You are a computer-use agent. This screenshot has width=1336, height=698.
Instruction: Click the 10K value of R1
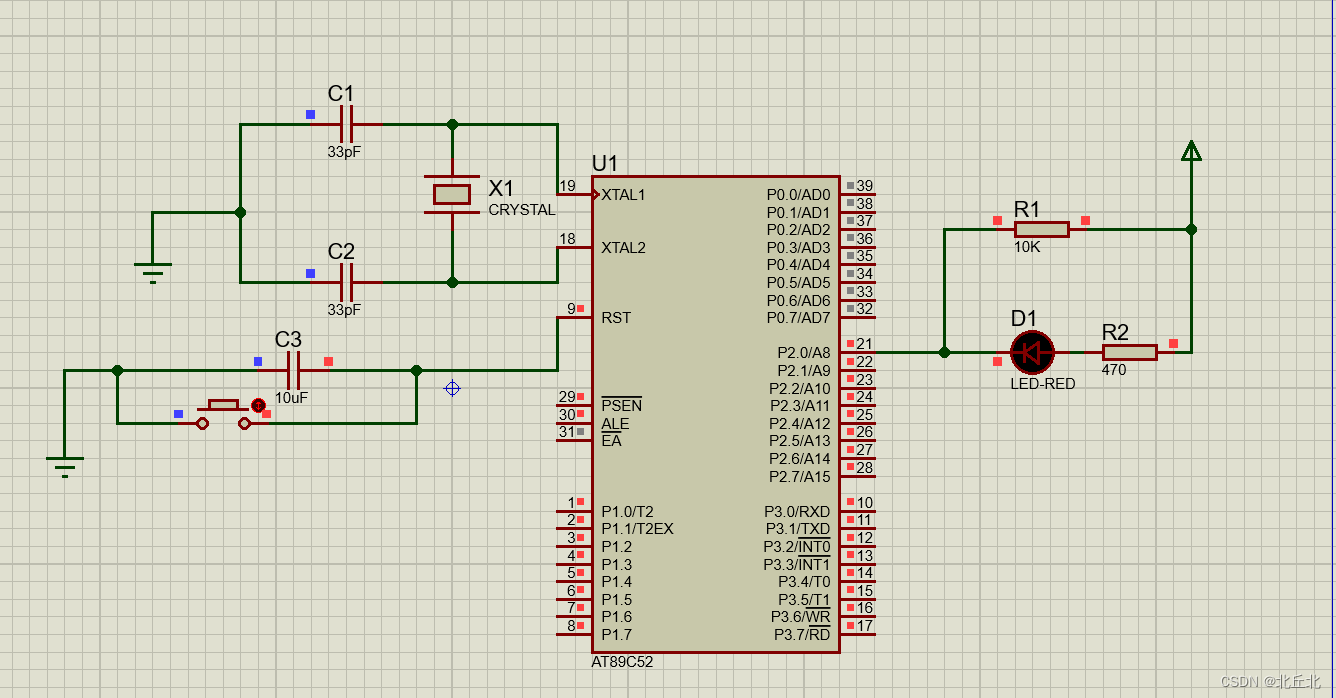pos(1027,247)
